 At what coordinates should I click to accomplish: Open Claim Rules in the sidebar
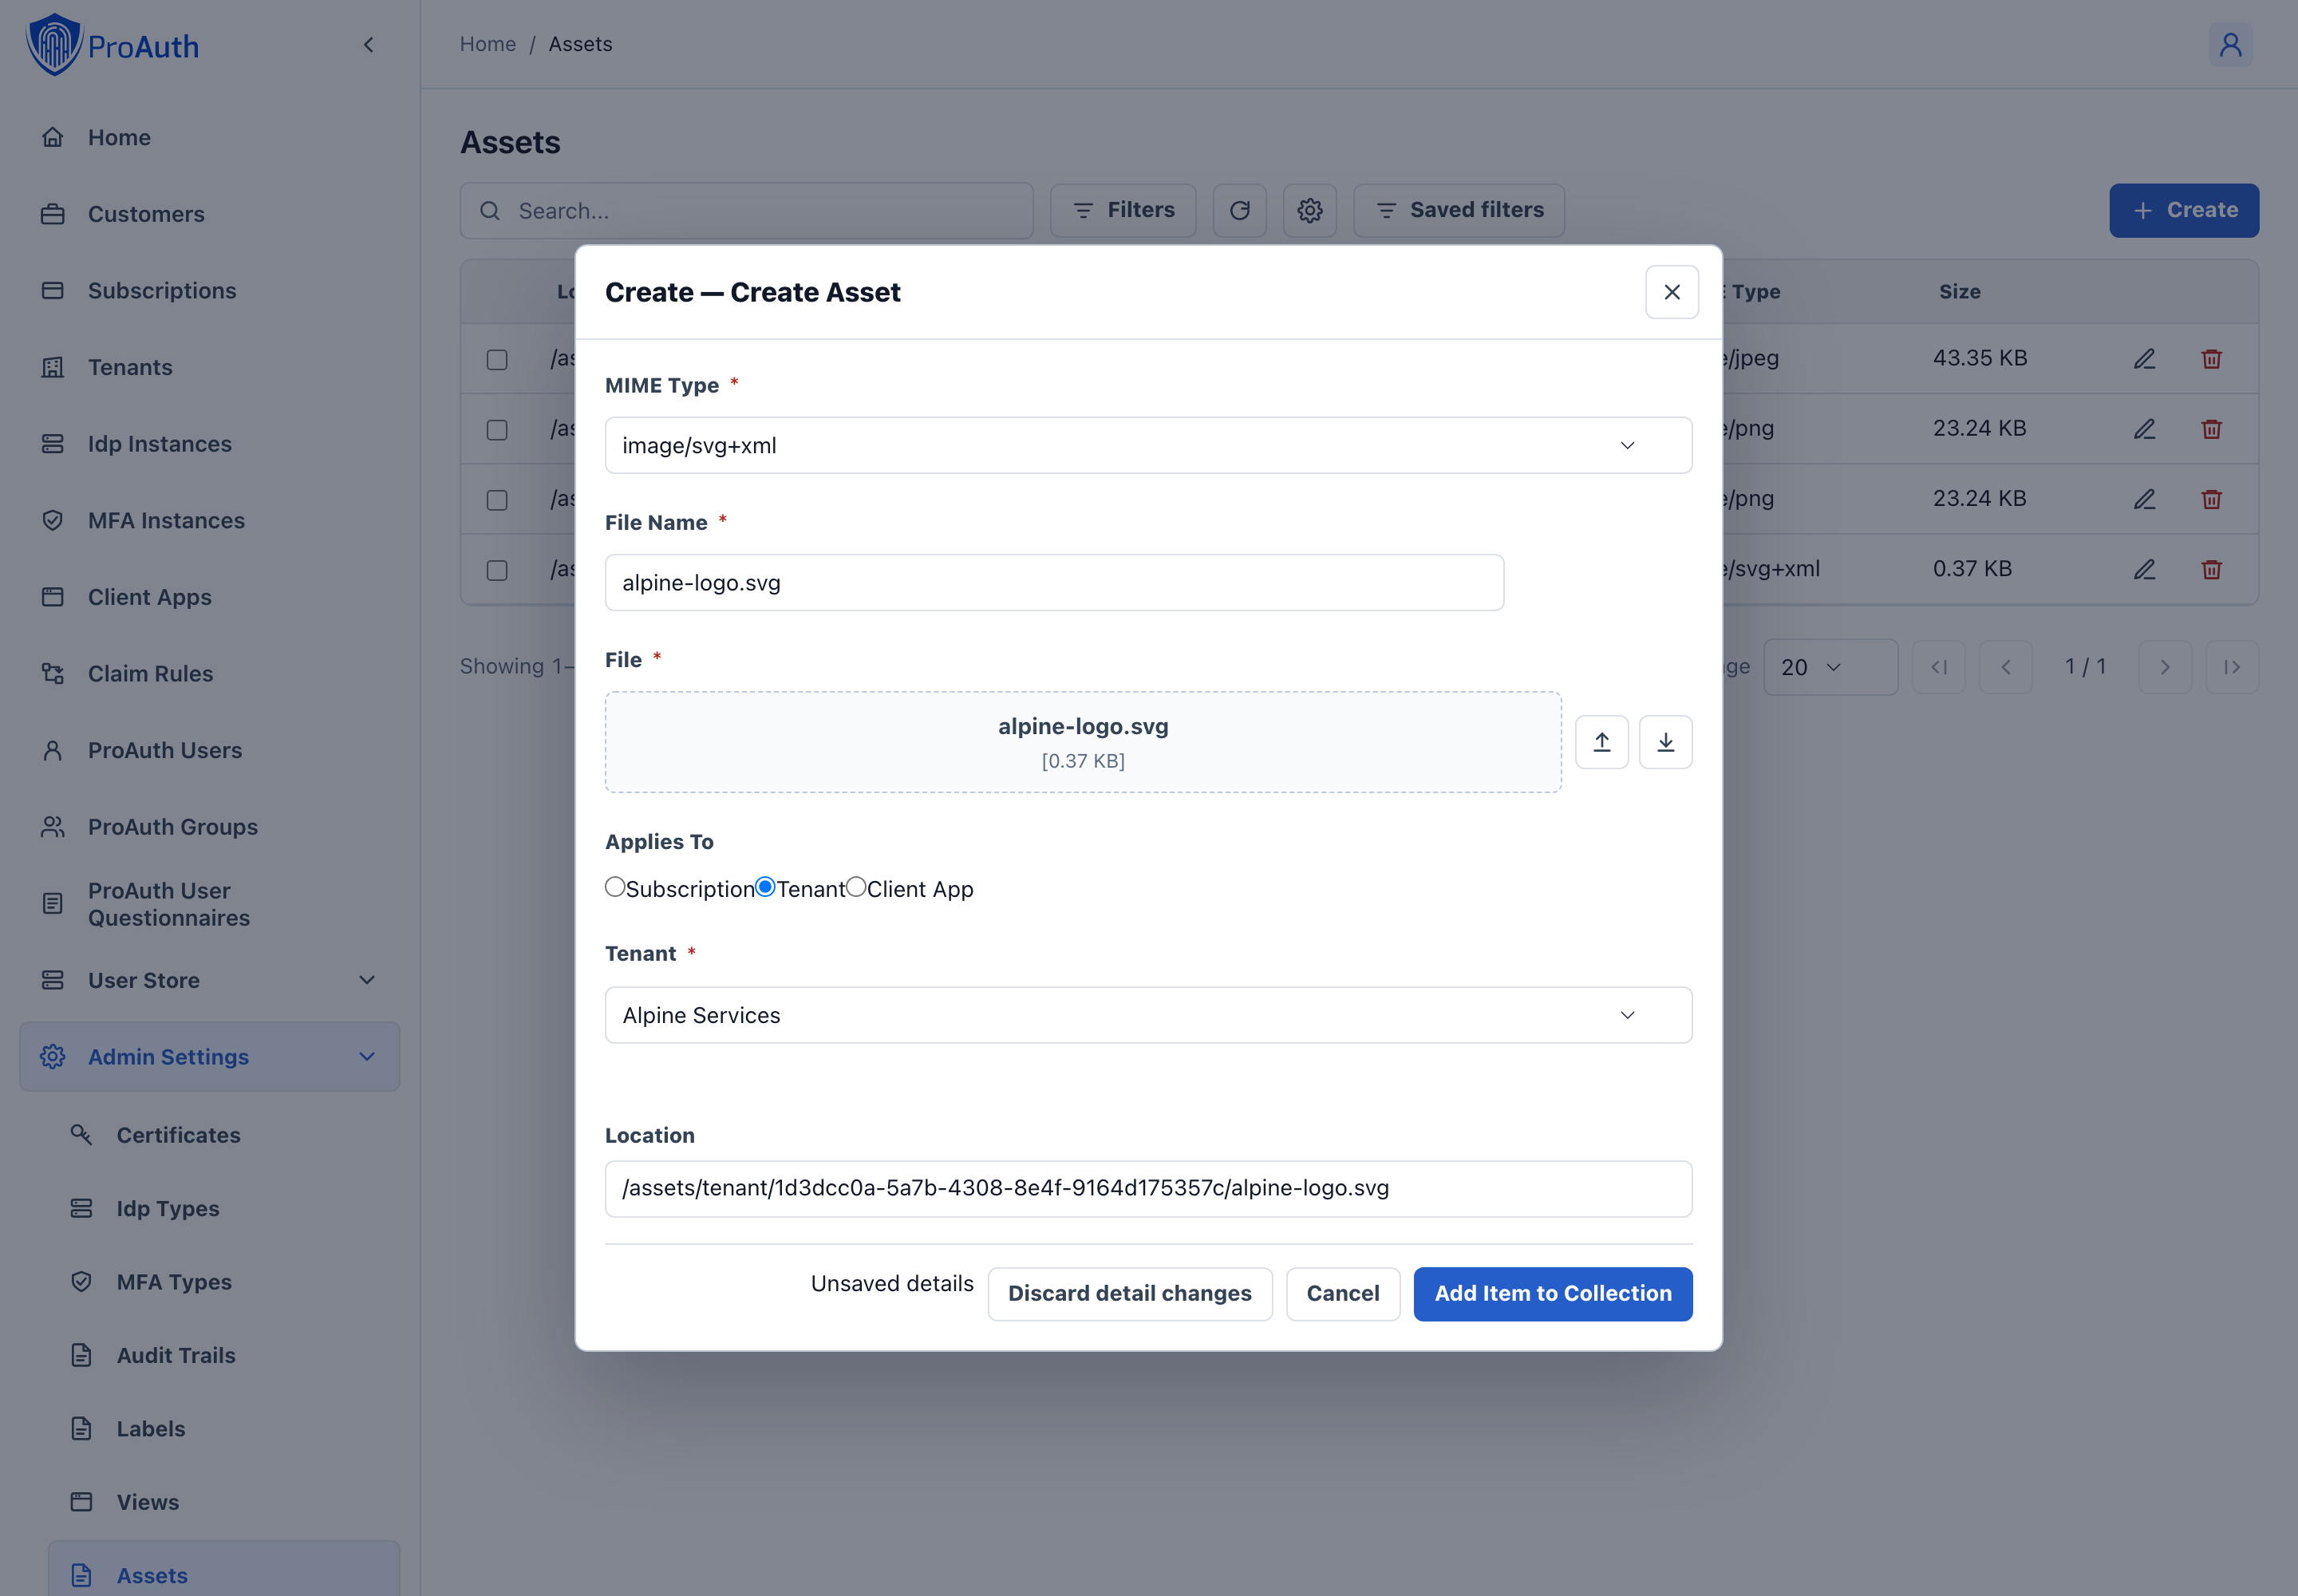[209, 673]
